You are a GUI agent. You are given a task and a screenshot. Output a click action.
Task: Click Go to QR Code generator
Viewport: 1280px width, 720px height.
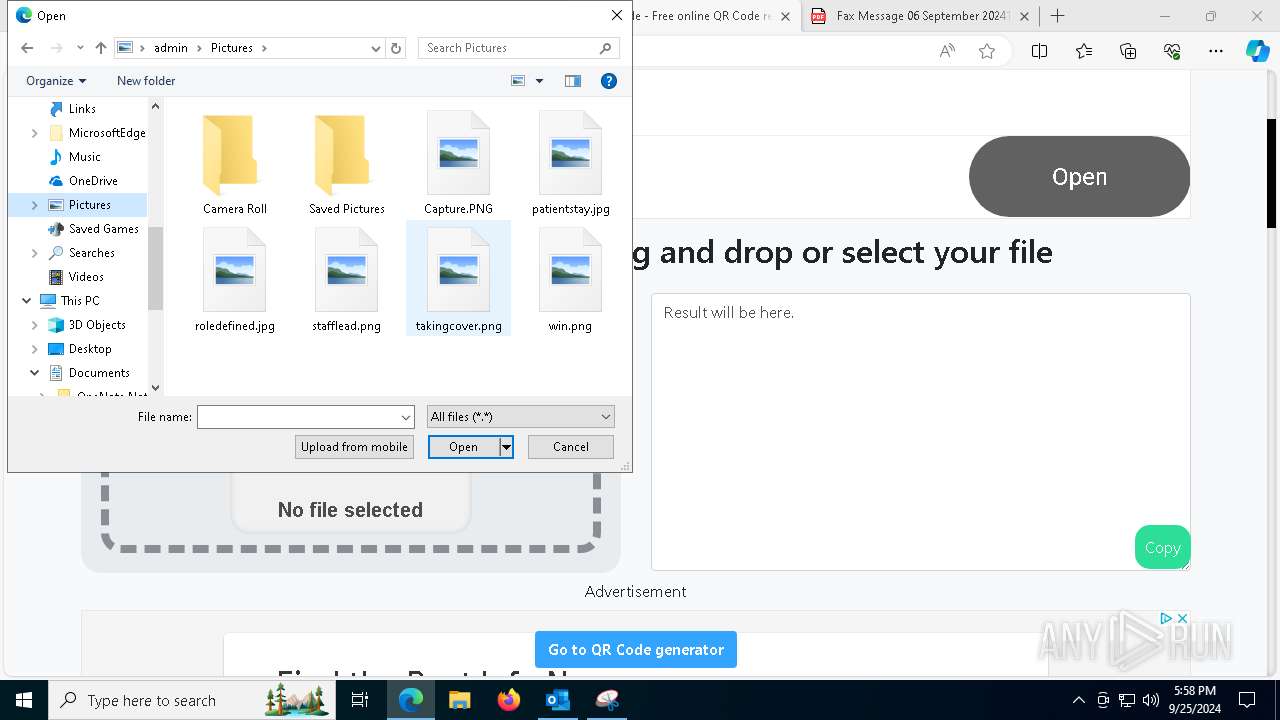click(x=636, y=649)
